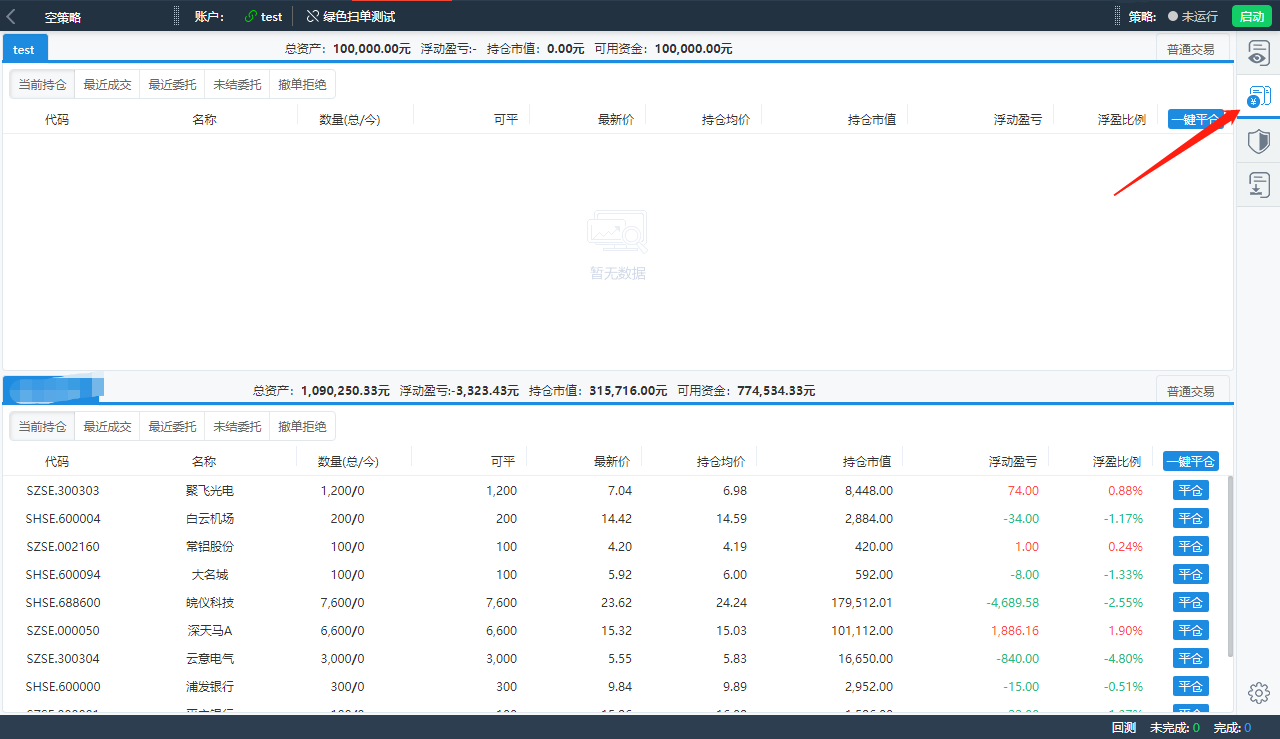
Task: Click 平仓 for 聚飞光电
Action: [x=1190, y=490]
